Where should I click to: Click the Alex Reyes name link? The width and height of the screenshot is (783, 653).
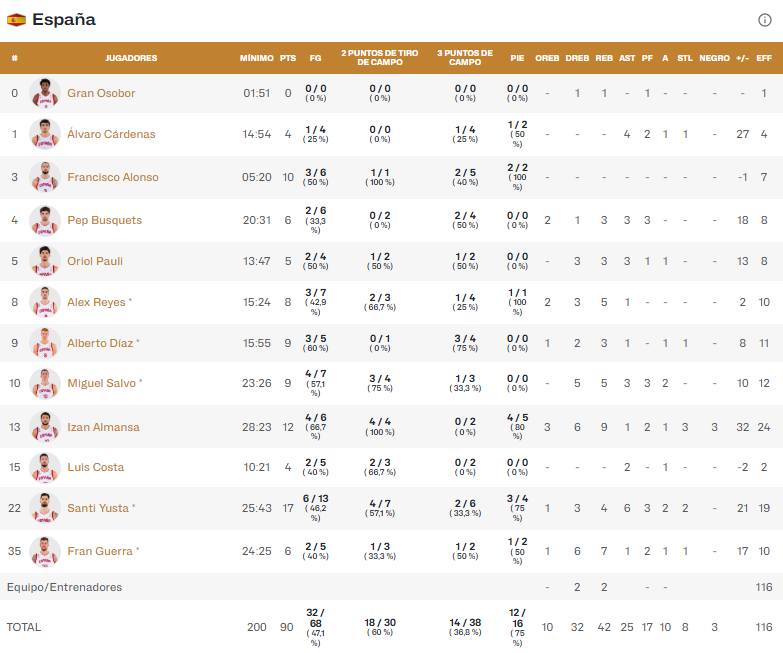(x=95, y=302)
